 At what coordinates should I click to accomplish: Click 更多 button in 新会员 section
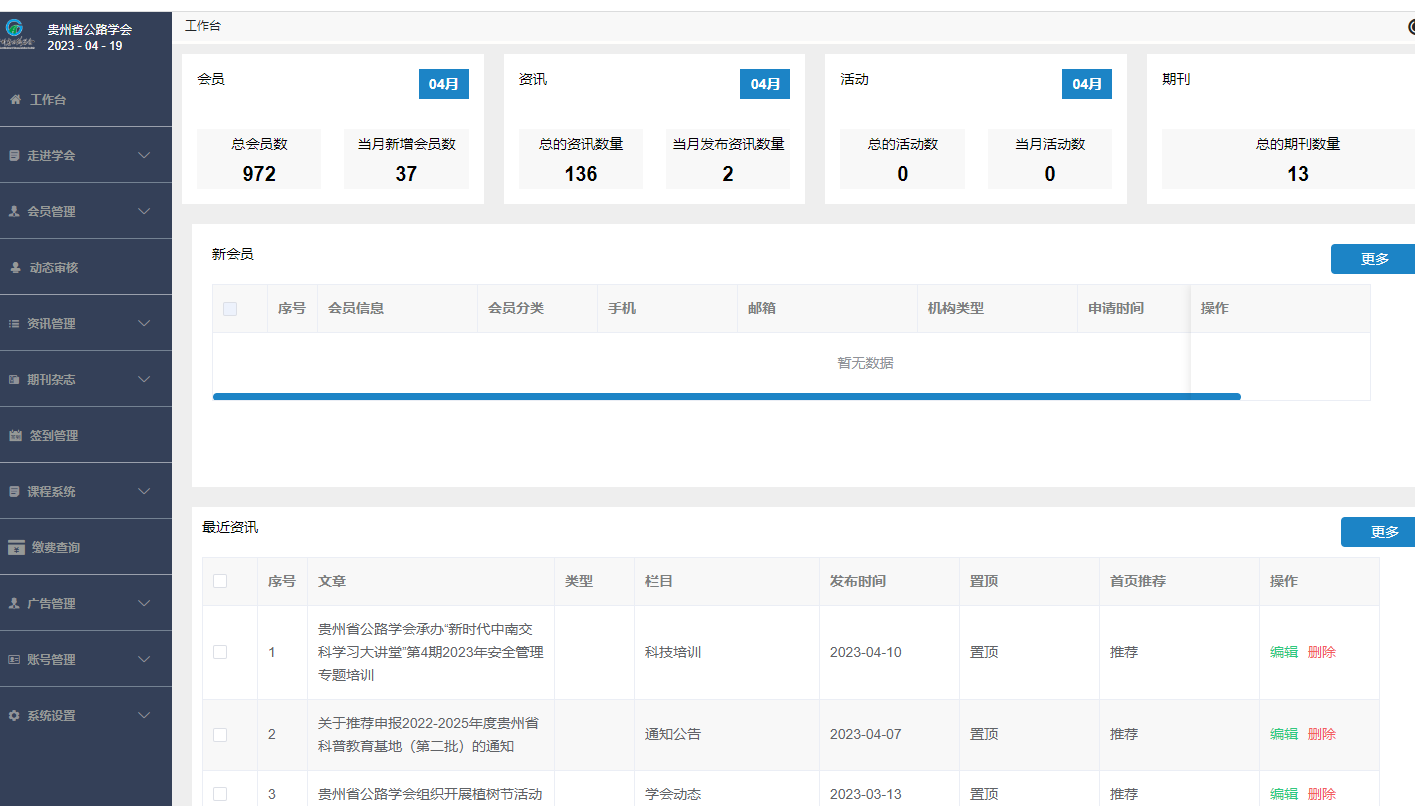[1373, 258]
